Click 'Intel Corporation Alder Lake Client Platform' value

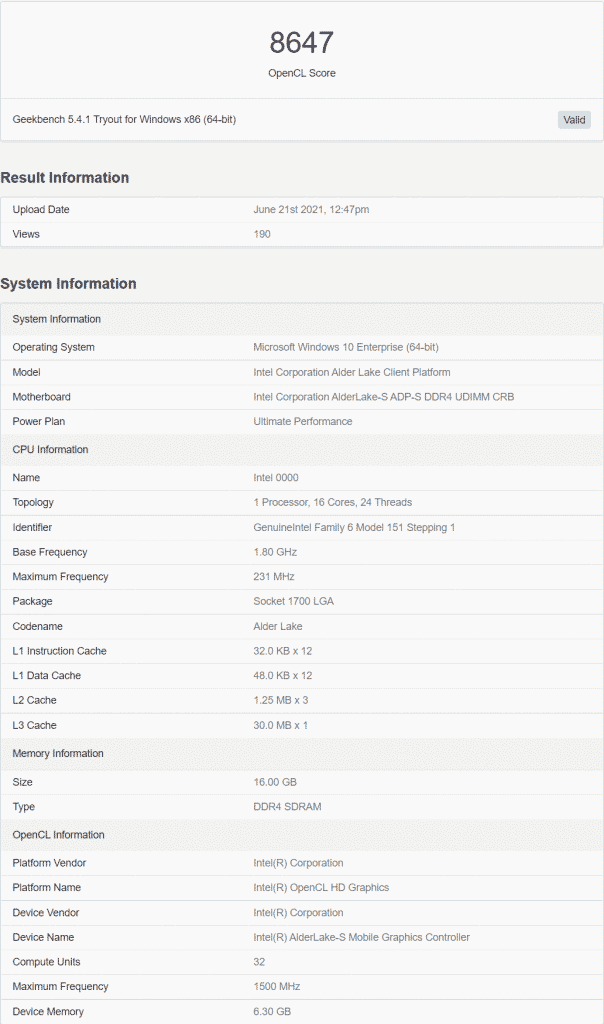click(x=352, y=372)
